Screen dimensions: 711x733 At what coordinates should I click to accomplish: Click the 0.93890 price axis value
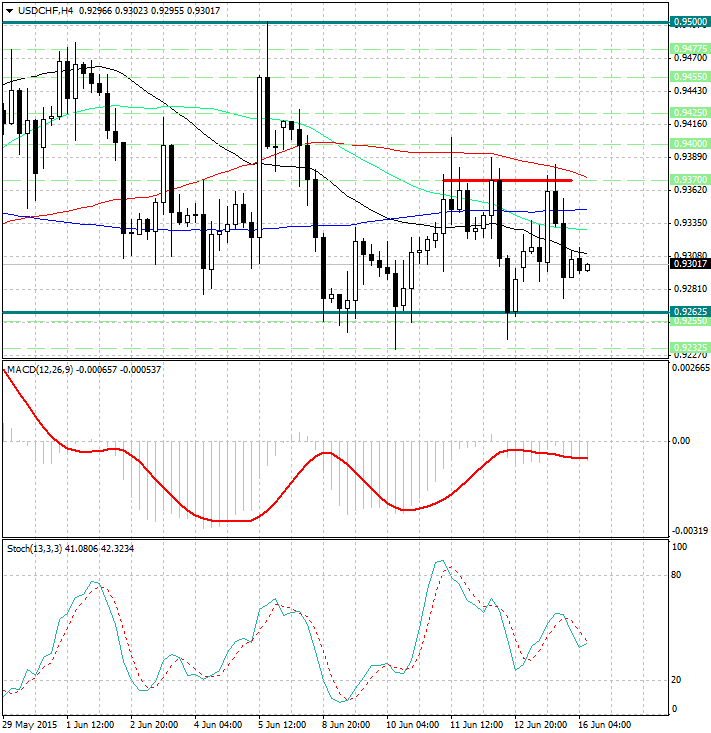click(690, 157)
